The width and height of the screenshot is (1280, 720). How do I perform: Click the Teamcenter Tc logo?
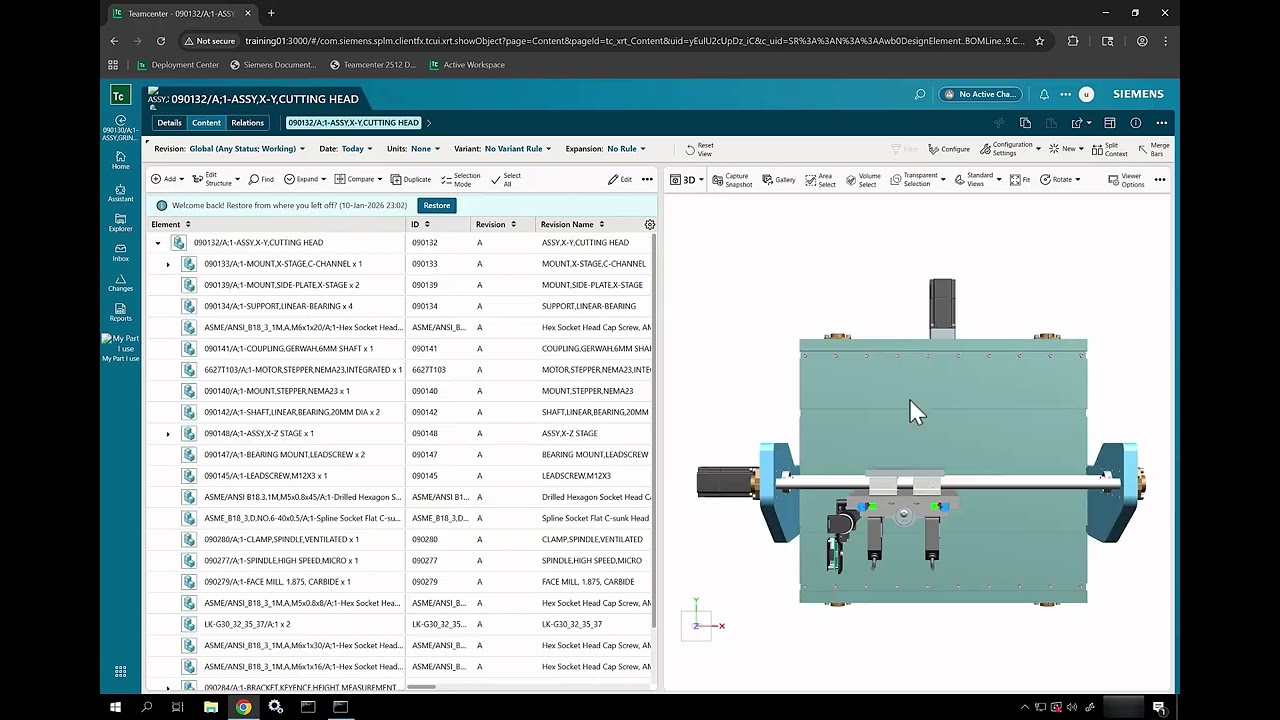(x=120, y=95)
